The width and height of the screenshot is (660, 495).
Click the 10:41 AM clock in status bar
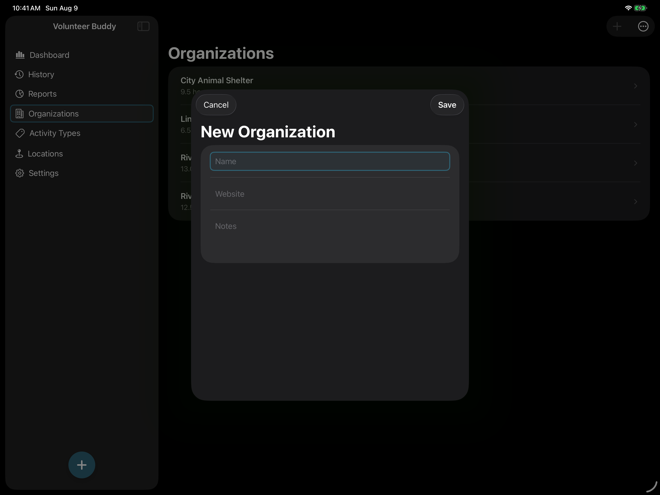click(26, 8)
